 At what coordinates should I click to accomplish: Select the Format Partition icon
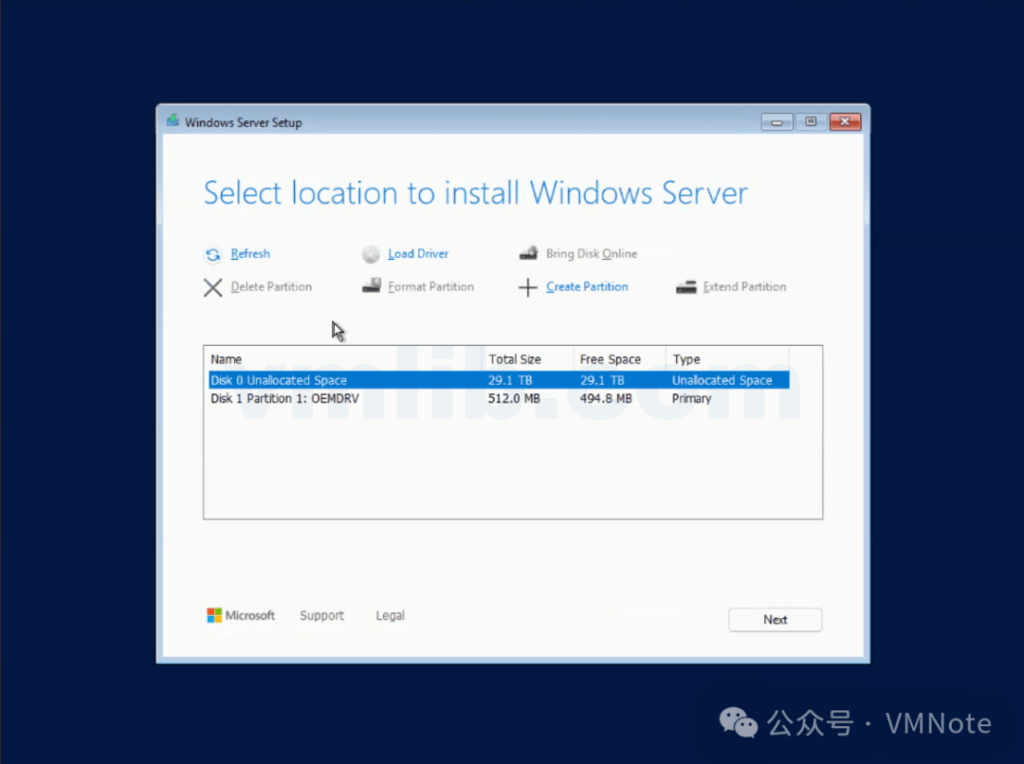coord(371,287)
